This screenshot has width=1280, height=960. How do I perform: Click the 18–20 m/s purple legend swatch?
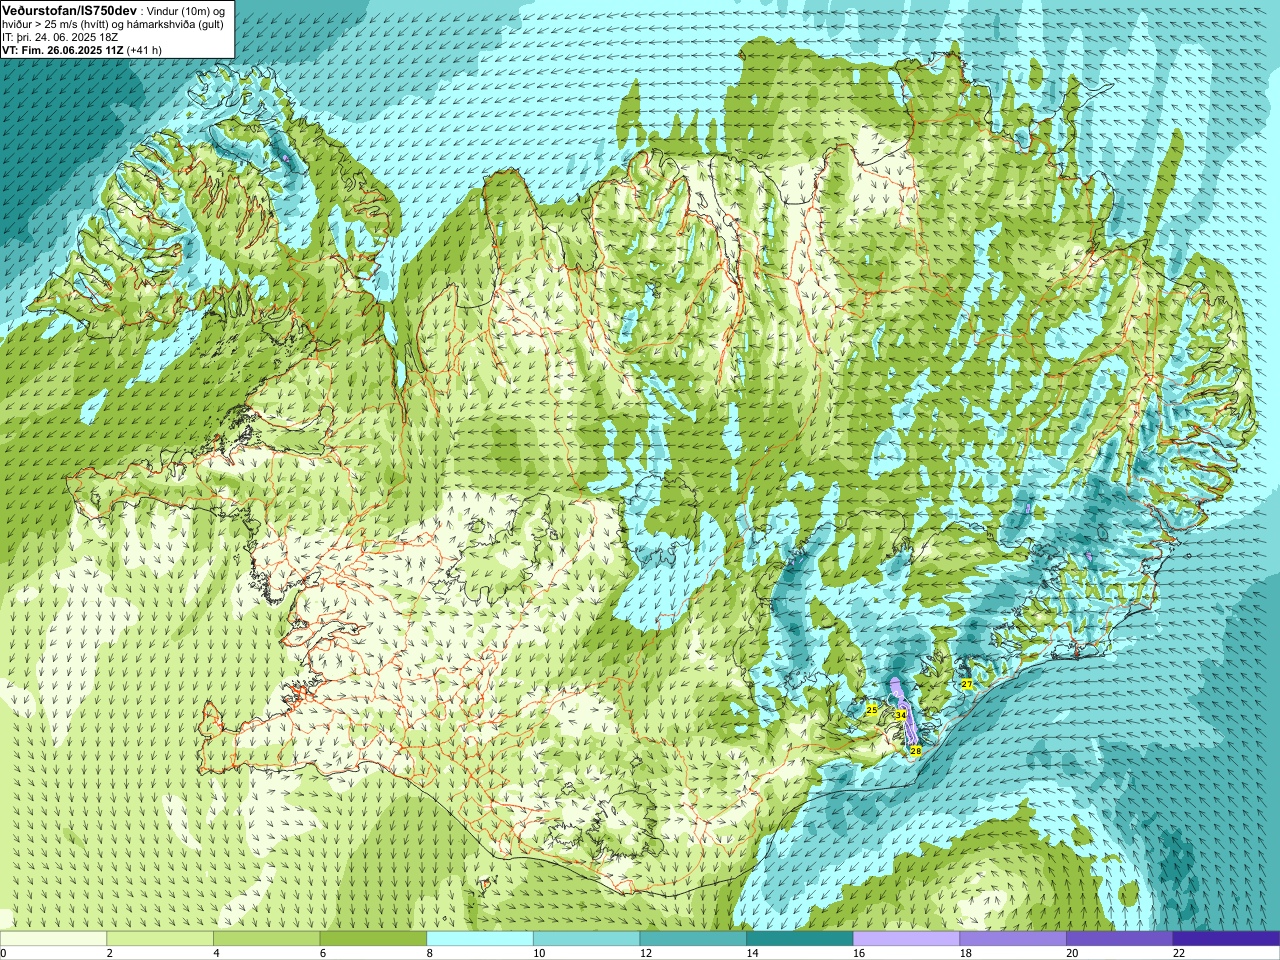(x=1013, y=939)
